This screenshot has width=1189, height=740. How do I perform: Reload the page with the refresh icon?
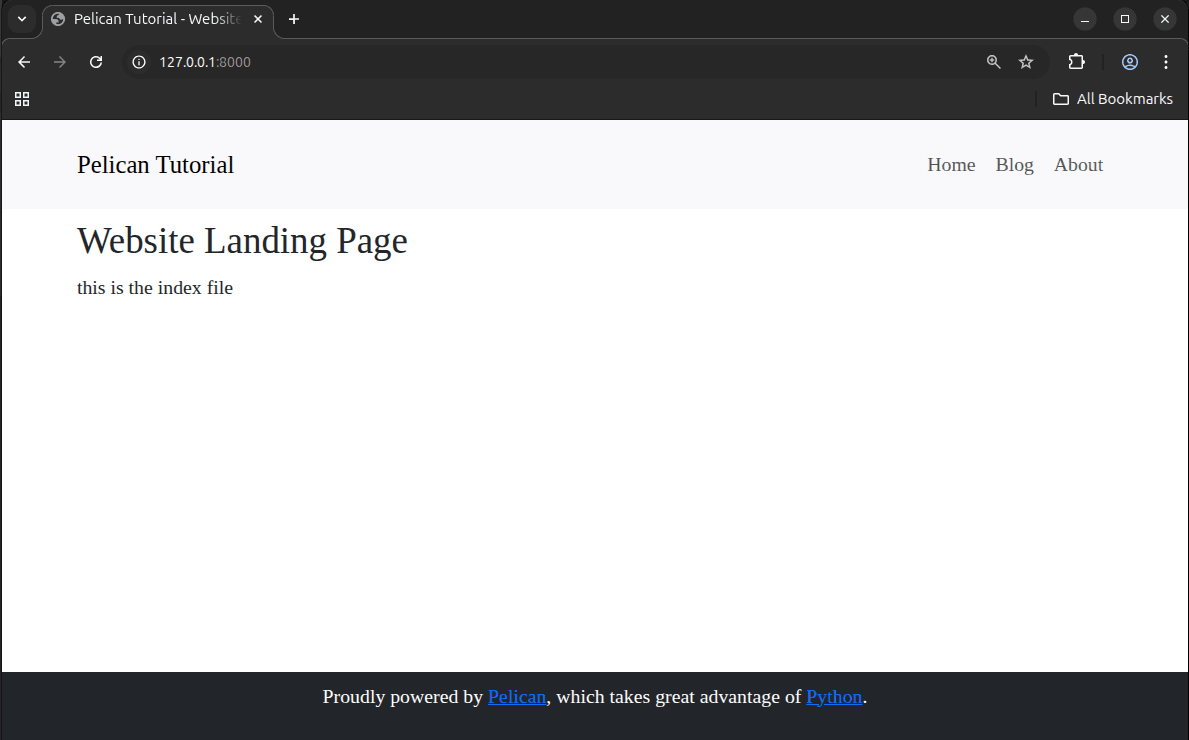coord(96,62)
